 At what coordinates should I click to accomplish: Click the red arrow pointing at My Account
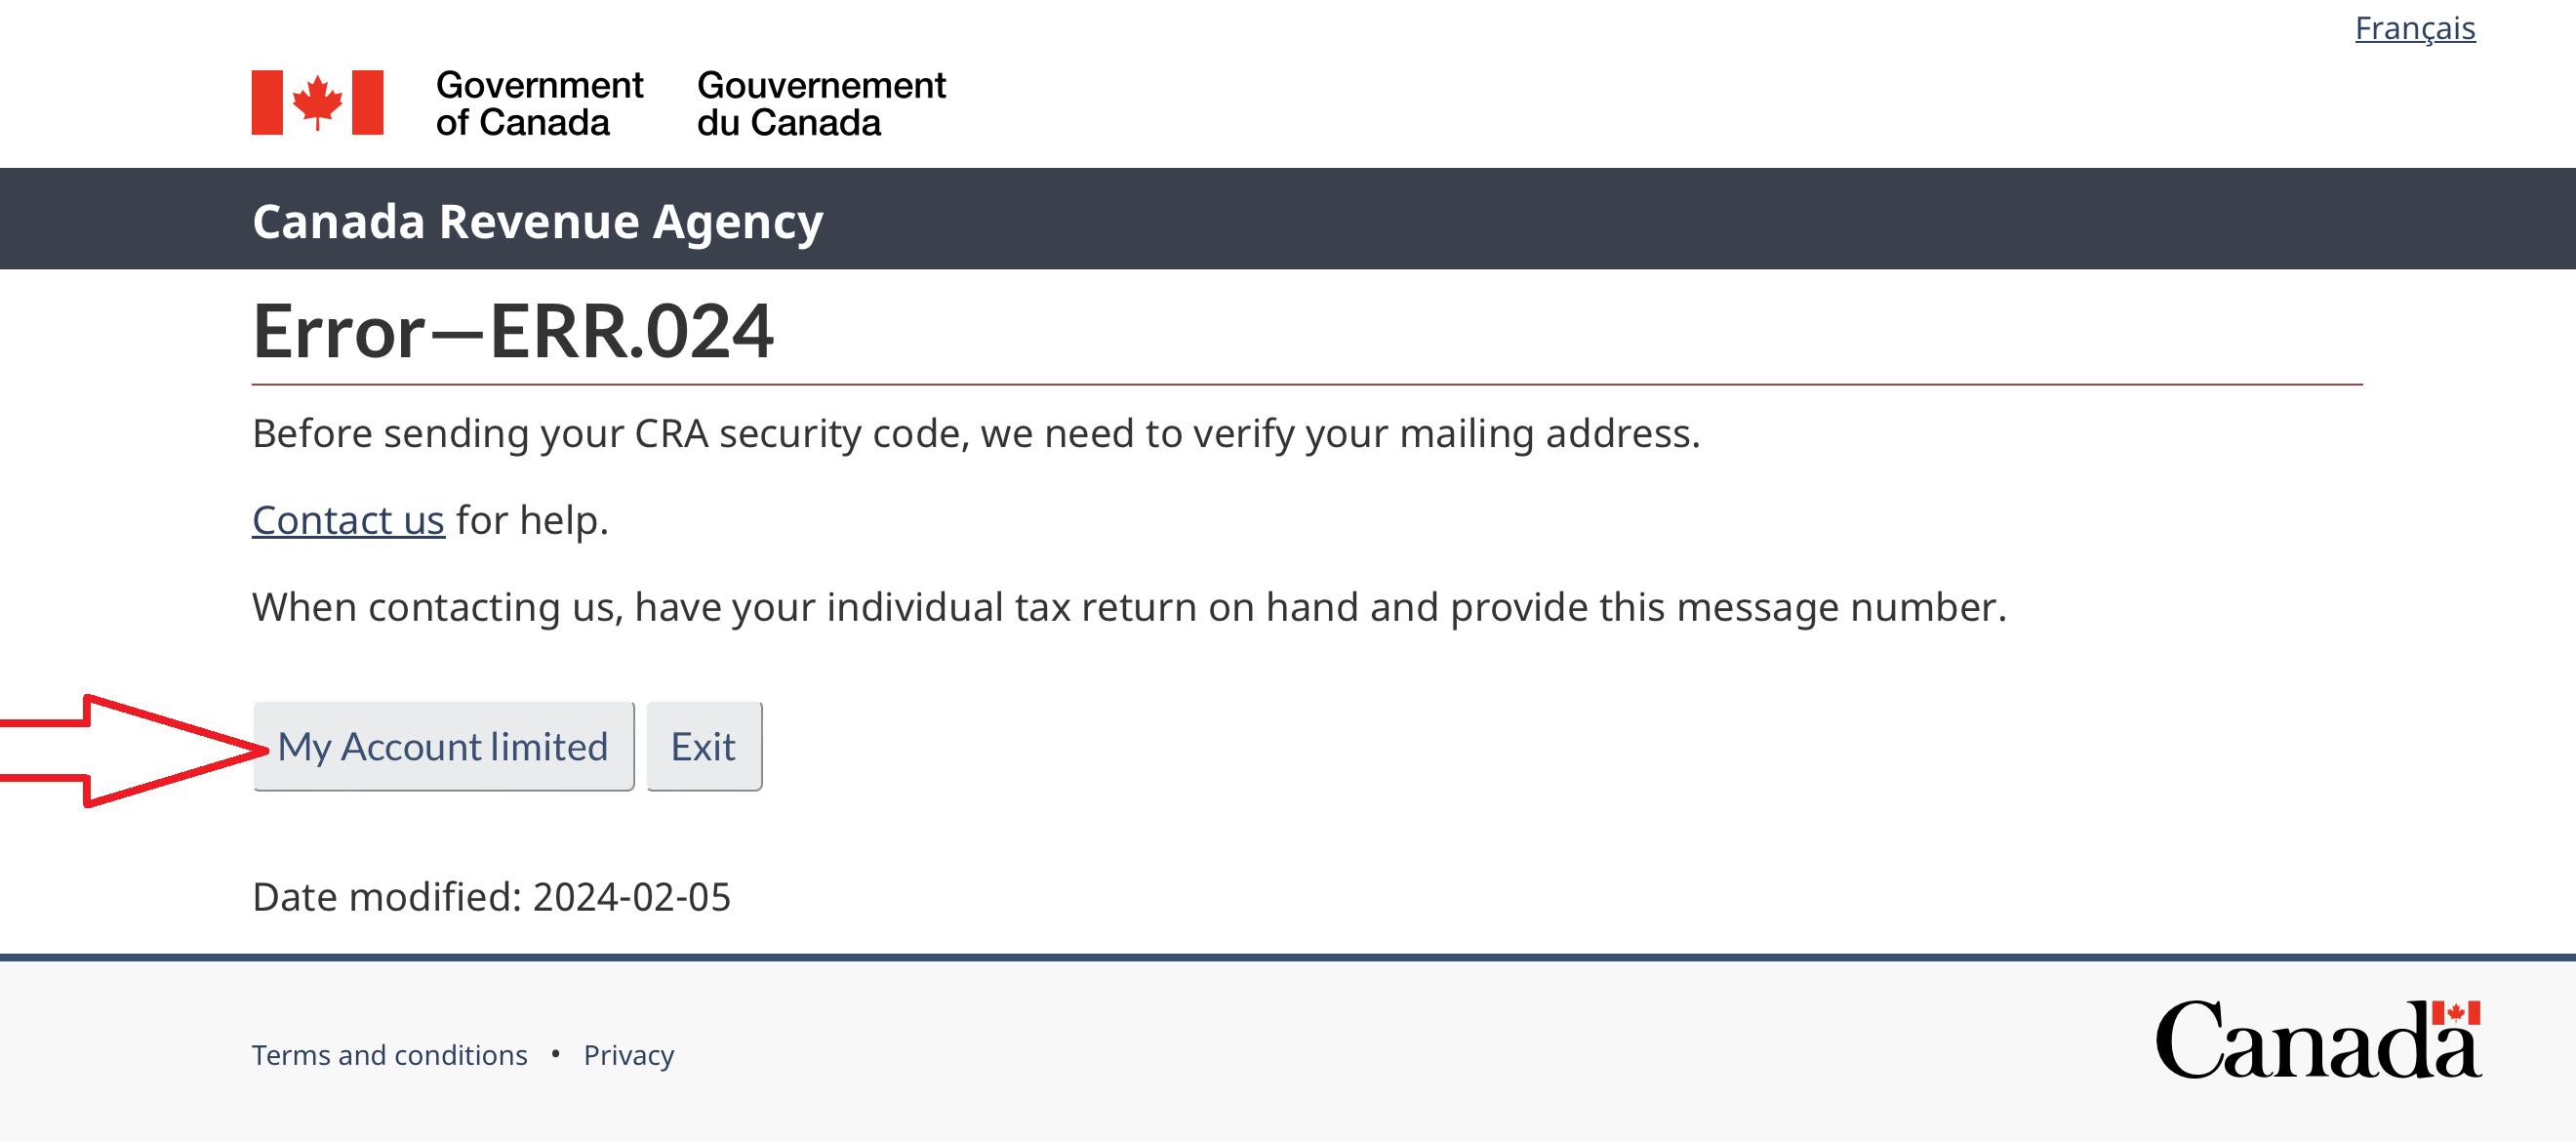pos(130,750)
